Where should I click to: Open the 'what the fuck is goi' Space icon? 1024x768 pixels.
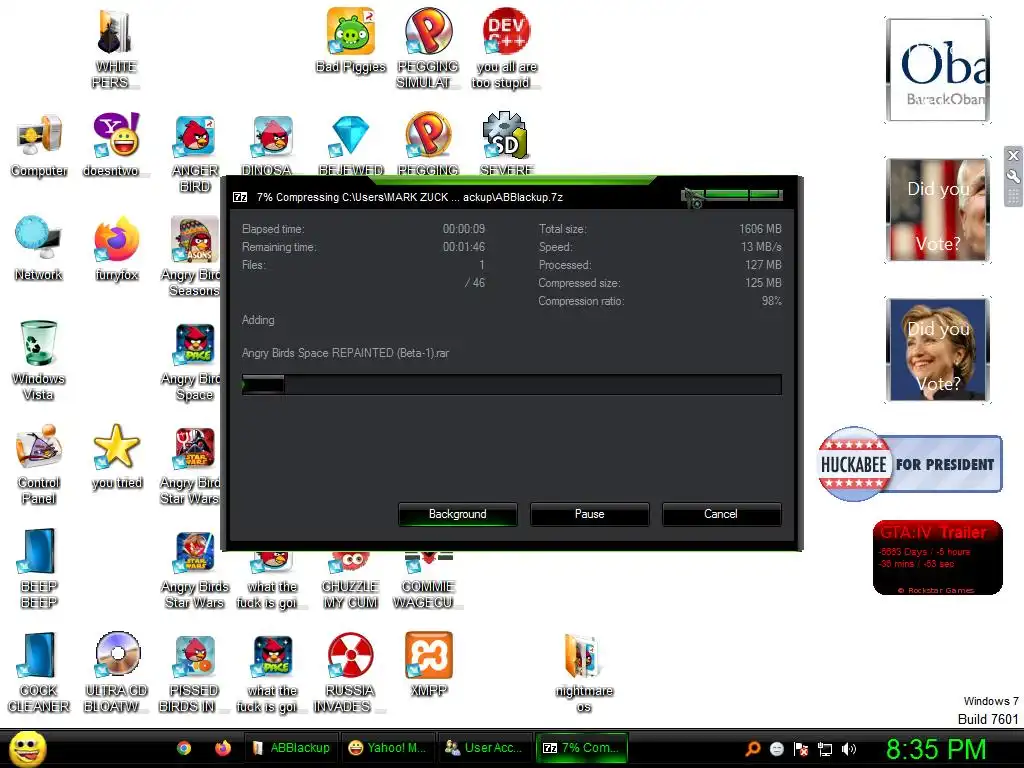click(x=272, y=674)
